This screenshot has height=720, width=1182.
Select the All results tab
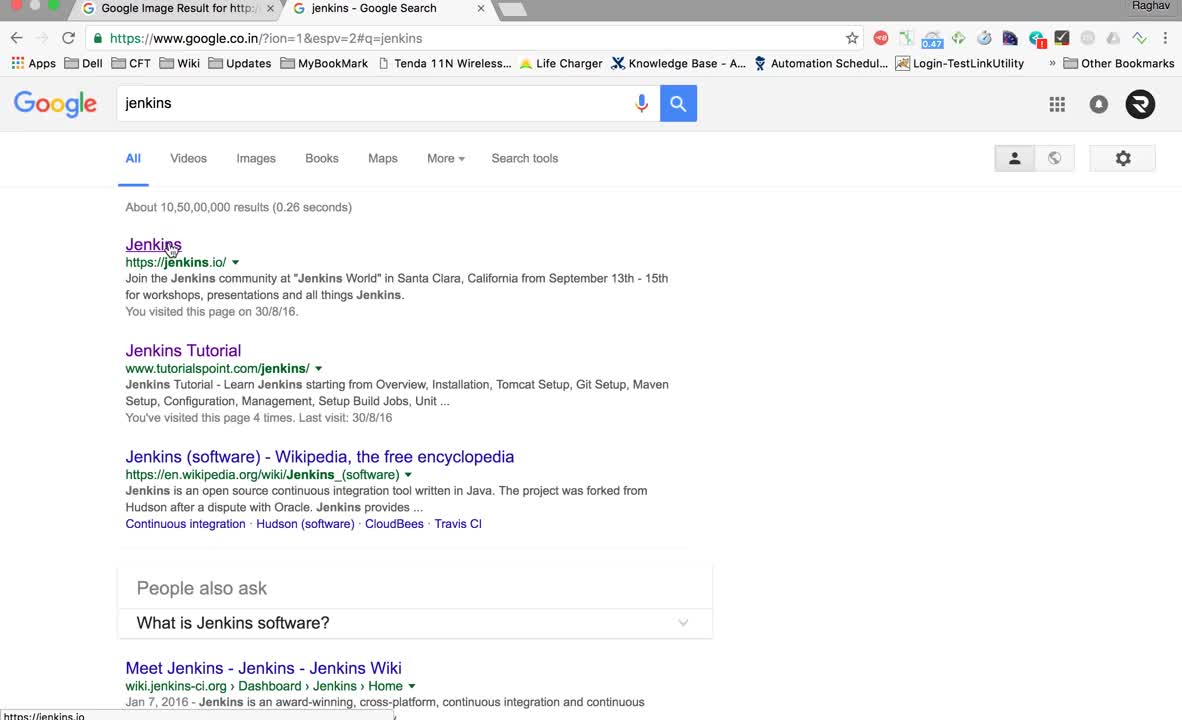click(133, 158)
